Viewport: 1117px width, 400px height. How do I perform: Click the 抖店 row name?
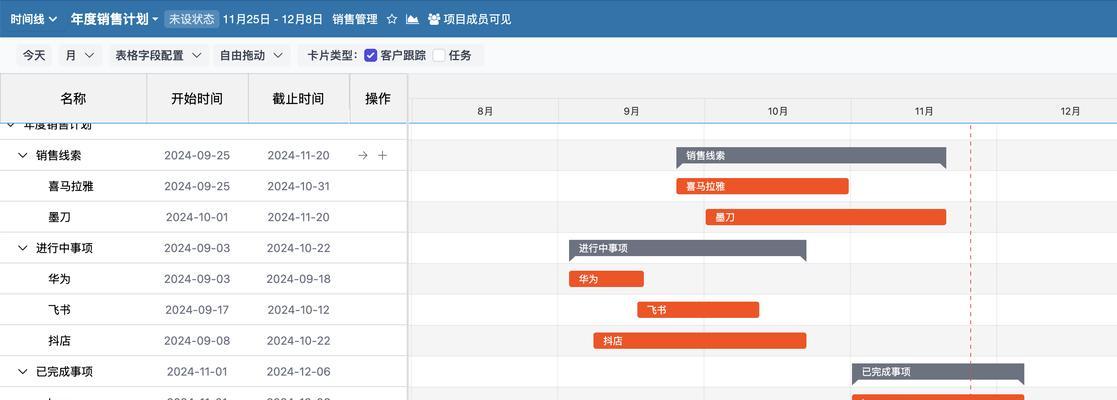pos(59,341)
